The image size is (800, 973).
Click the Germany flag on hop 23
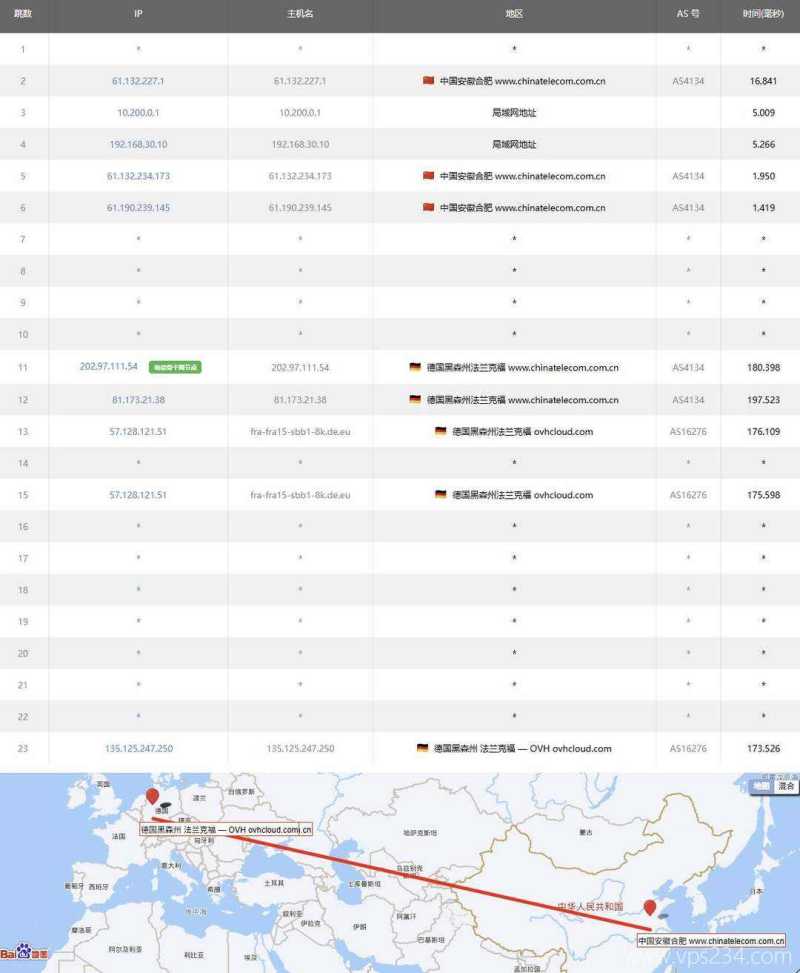click(420, 749)
